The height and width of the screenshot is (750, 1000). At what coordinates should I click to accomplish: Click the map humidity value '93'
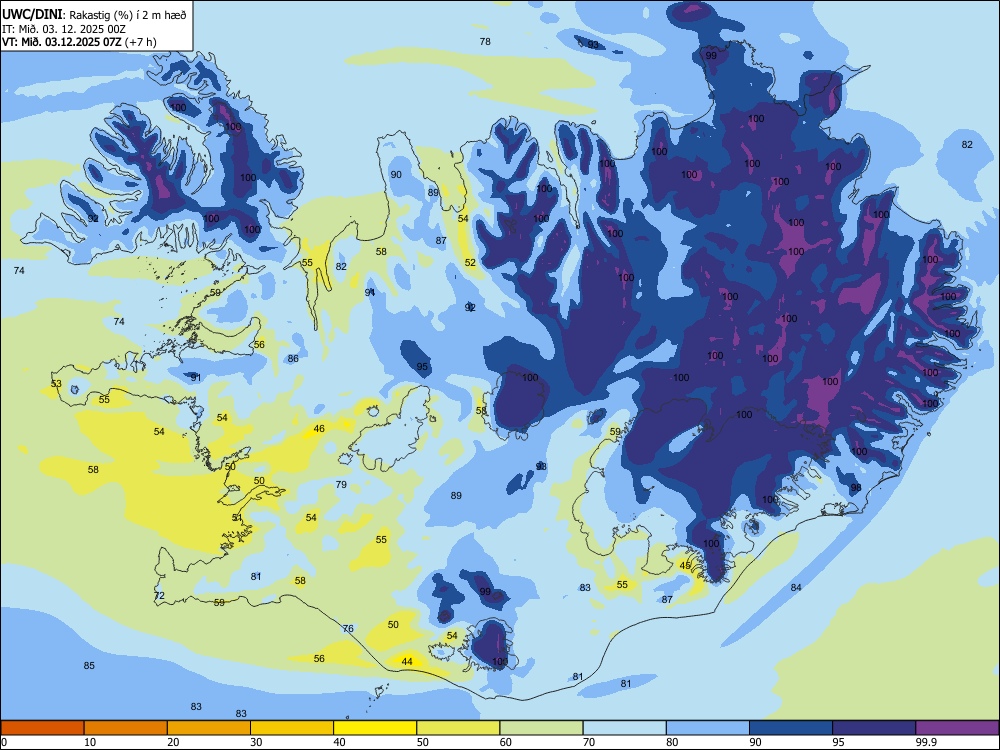click(593, 45)
